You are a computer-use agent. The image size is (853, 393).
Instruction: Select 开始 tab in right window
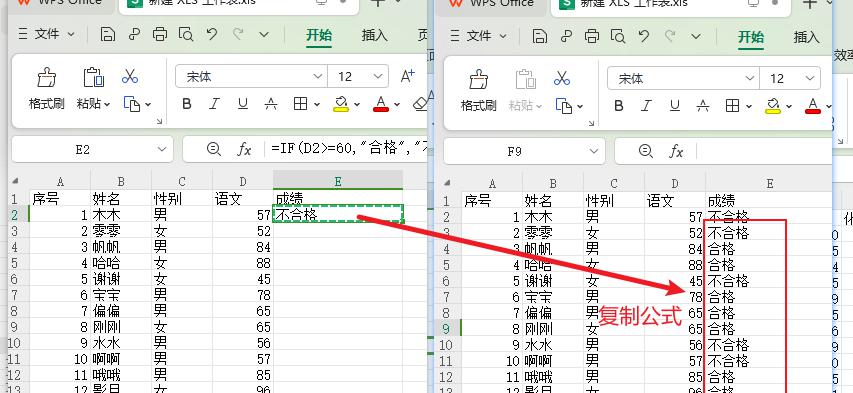[x=751, y=38]
